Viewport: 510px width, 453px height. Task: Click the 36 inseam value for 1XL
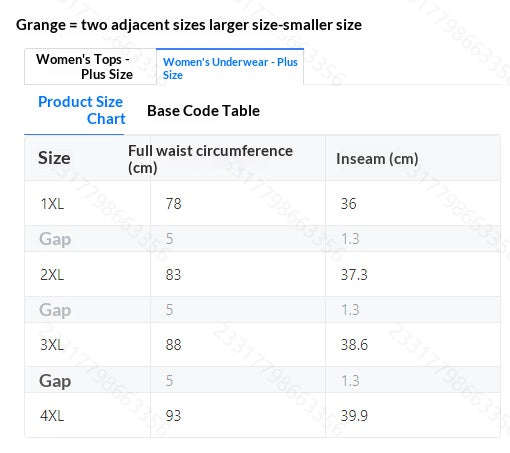tap(349, 203)
